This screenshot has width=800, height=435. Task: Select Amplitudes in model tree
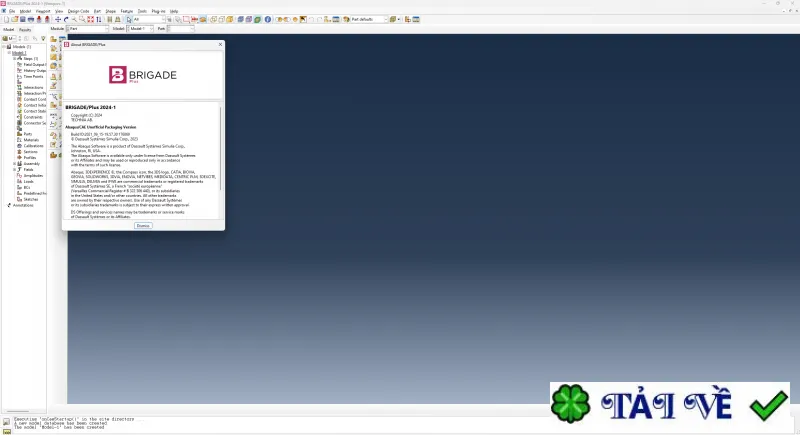33,175
